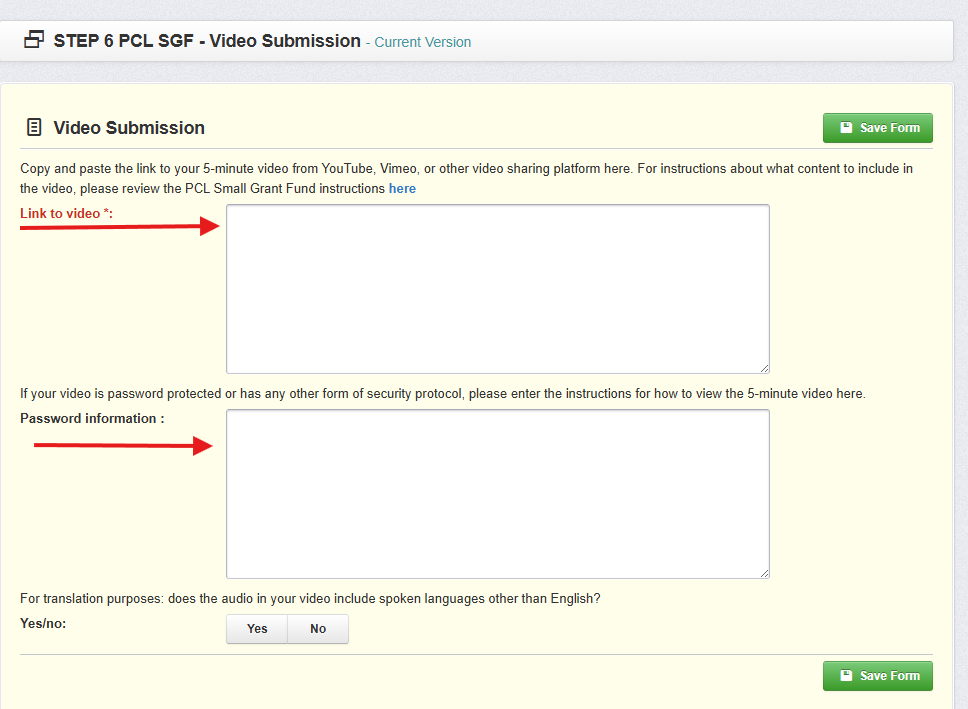The image size is (968, 709).
Task: Click the stacked windows icon beside STEP 6 title
Action: coord(34,41)
